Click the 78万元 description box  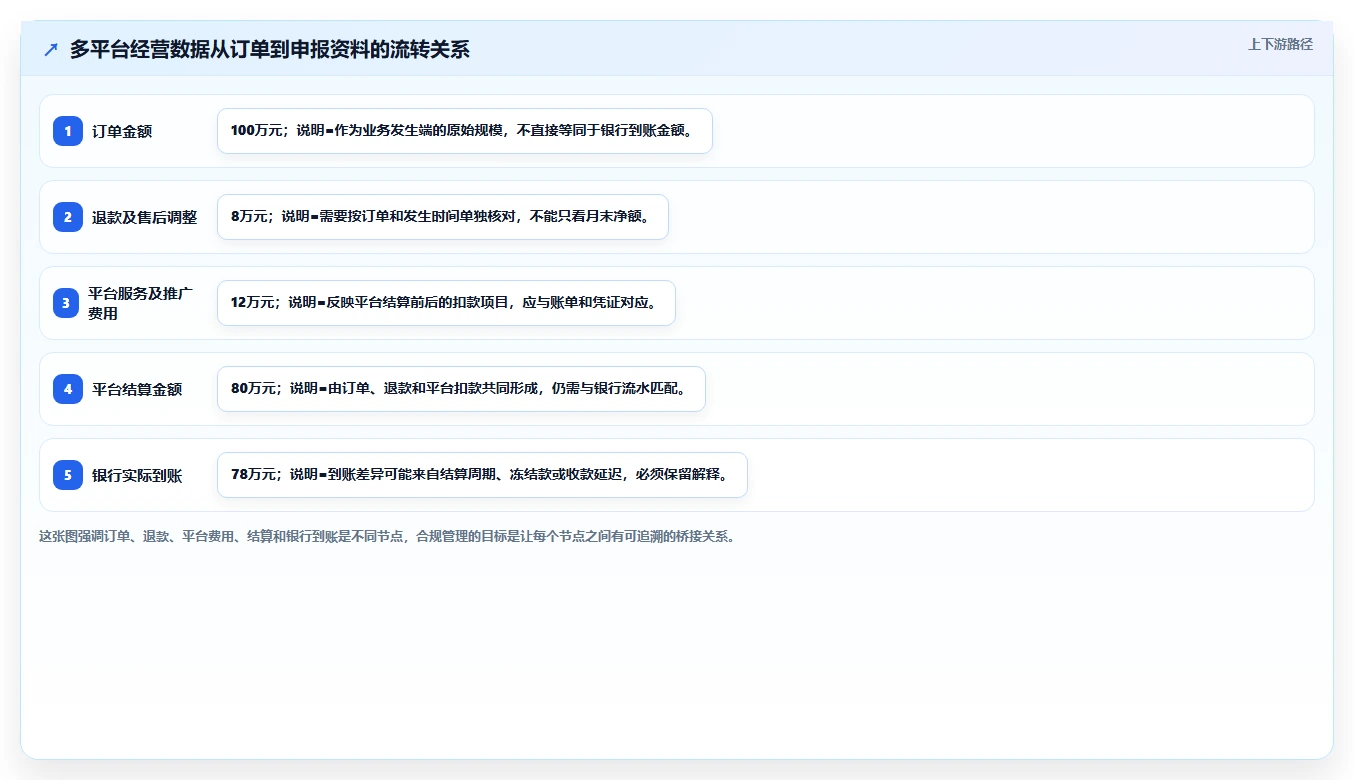coord(482,475)
